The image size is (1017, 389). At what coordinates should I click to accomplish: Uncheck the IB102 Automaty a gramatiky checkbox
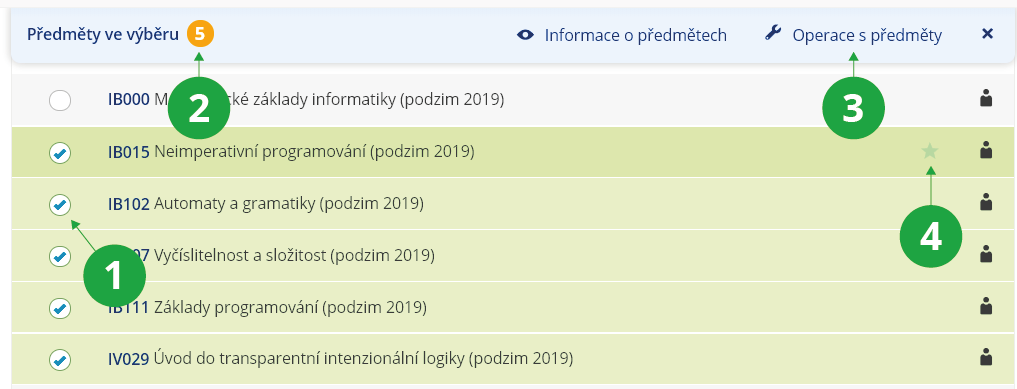(x=60, y=205)
